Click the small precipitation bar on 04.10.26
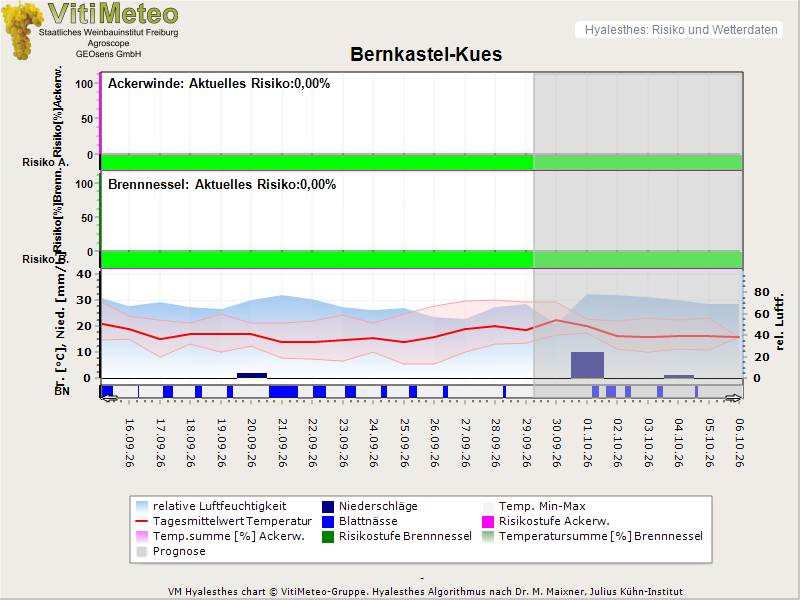 pyautogui.click(x=679, y=377)
